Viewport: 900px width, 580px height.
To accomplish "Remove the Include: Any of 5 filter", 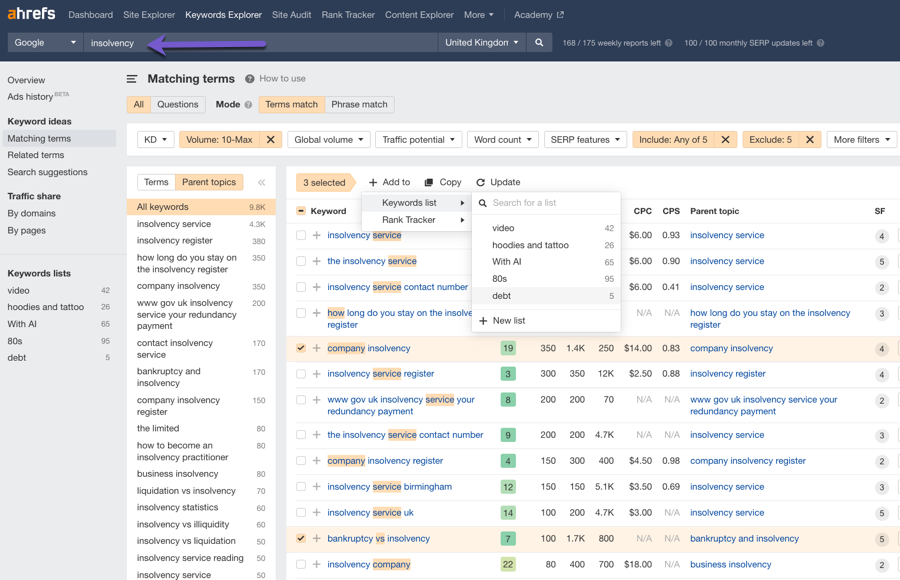I will 725,140.
